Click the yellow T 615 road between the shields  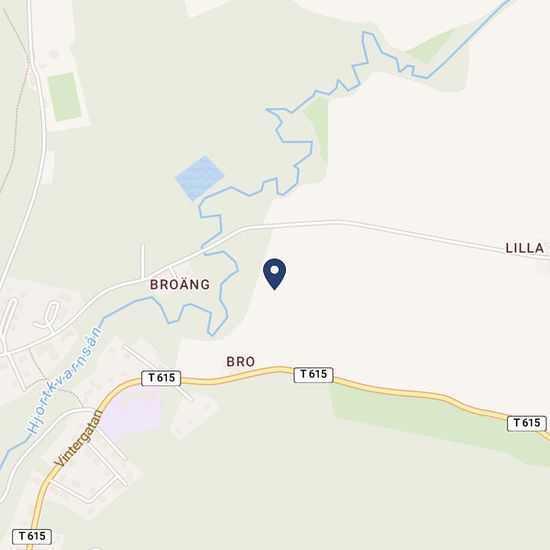[x=237, y=375]
